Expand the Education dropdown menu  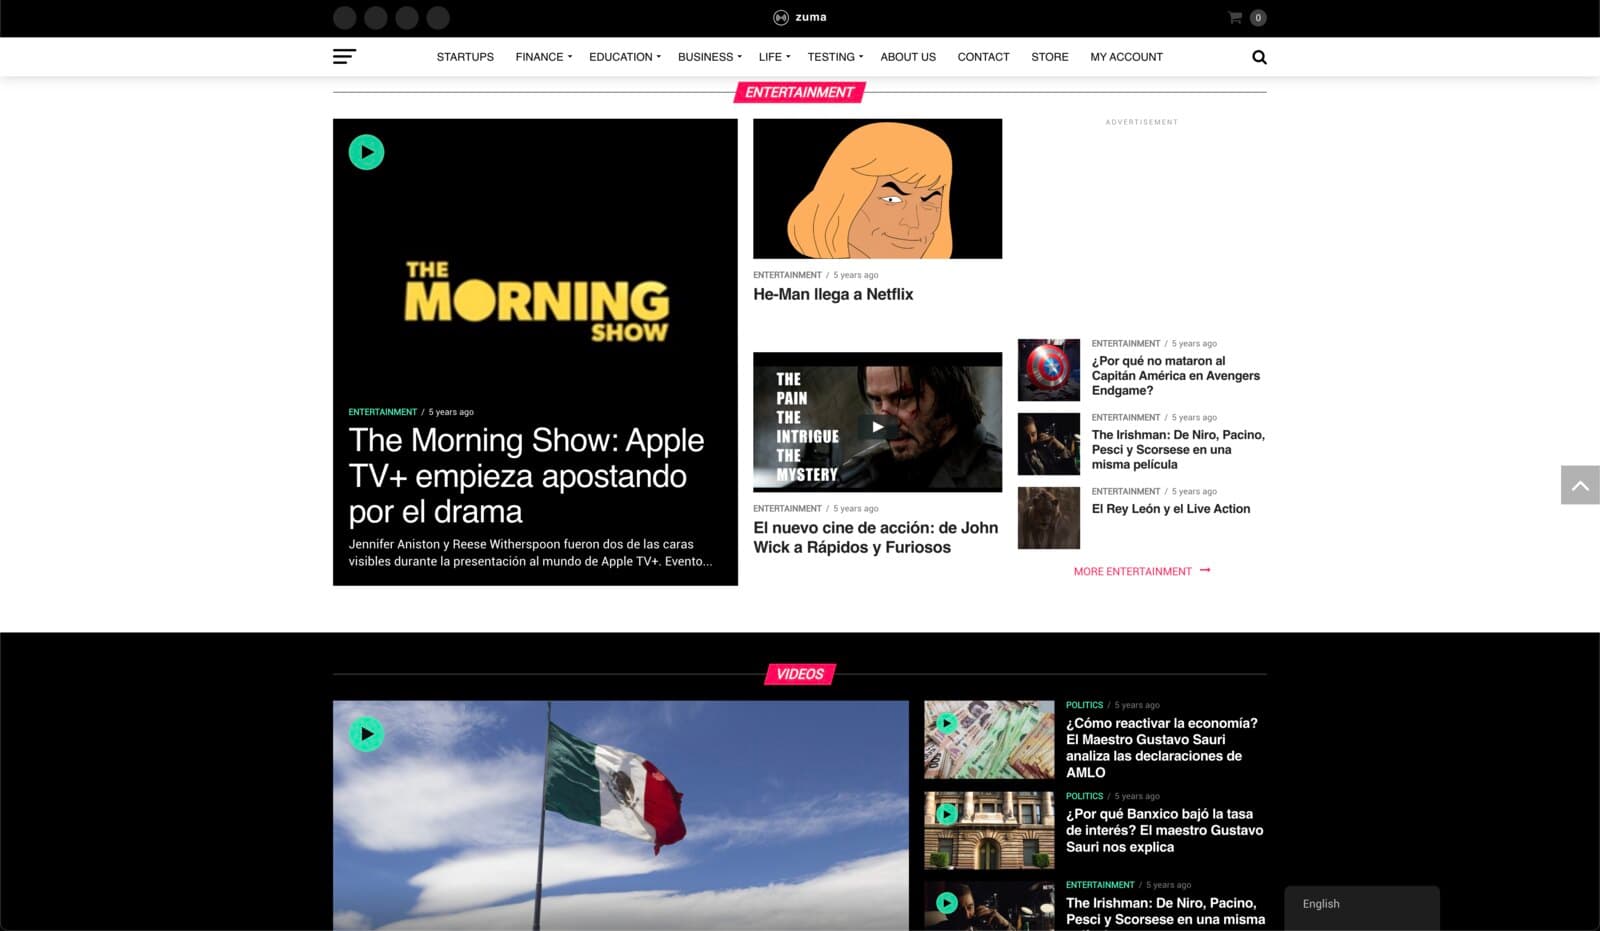tap(624, 57)
